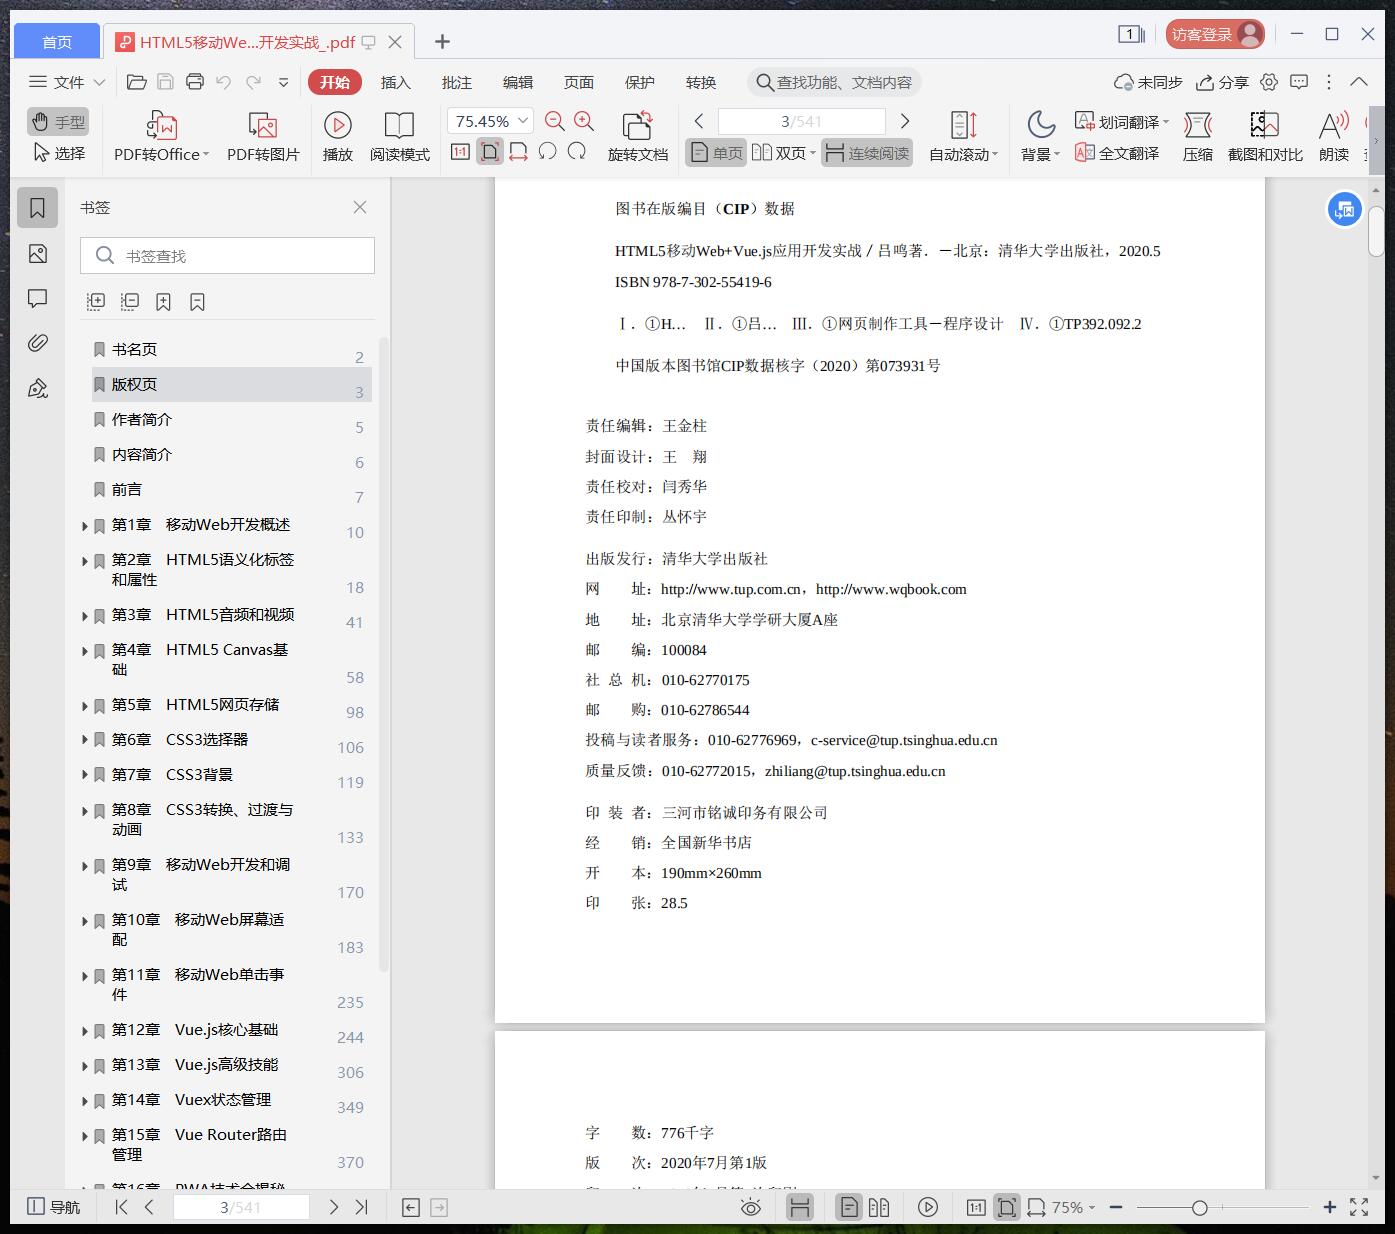Click the delete bookmark icon in bookmark panel
The height and width of the screenshot is (1234, 1395).
197,301
